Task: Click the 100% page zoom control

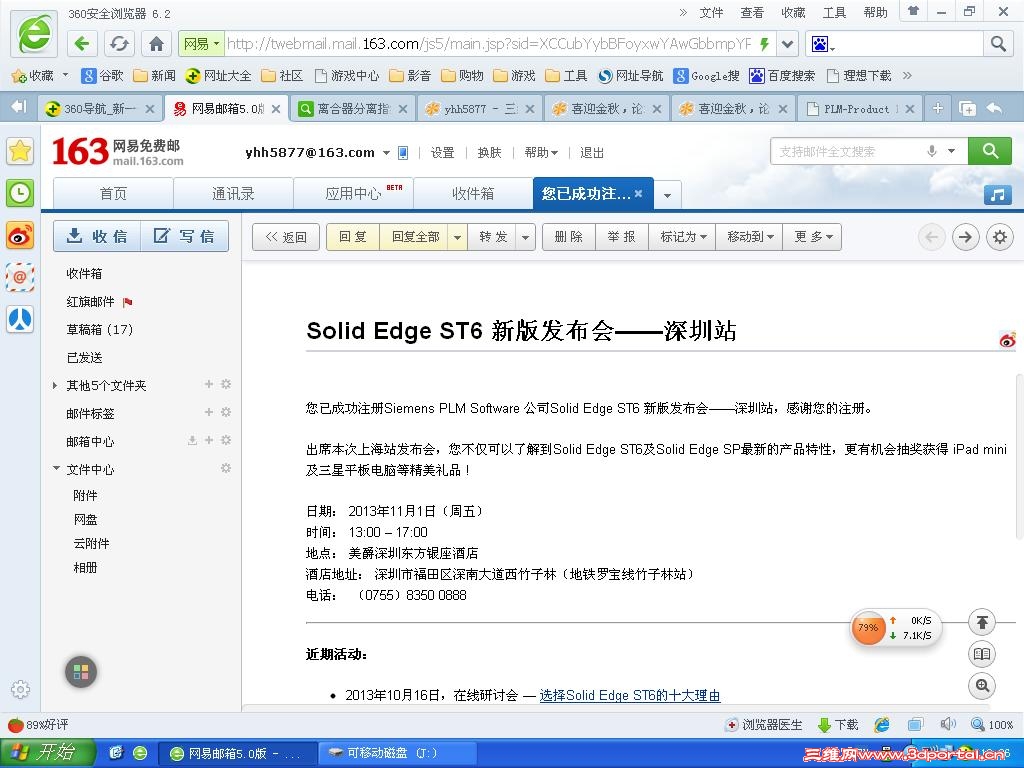Action: (x=992, y=725)
